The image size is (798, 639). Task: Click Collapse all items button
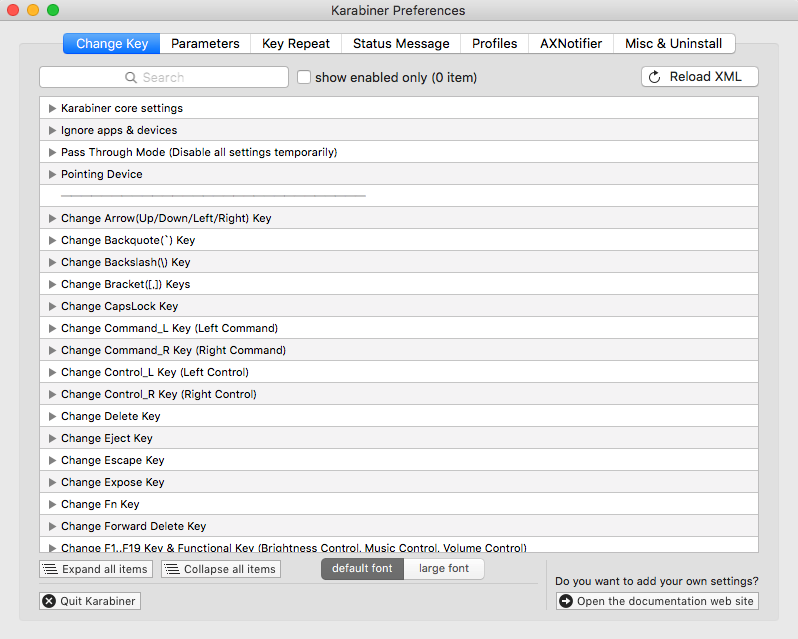tap(221, 569)
